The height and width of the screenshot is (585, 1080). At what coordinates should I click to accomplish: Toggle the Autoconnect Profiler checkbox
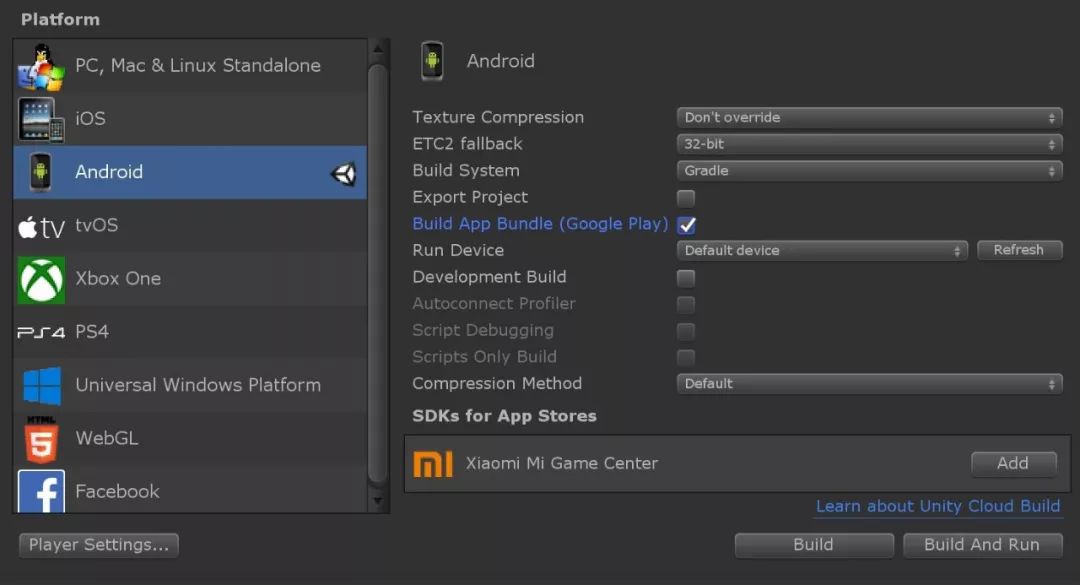click(686, 304)
